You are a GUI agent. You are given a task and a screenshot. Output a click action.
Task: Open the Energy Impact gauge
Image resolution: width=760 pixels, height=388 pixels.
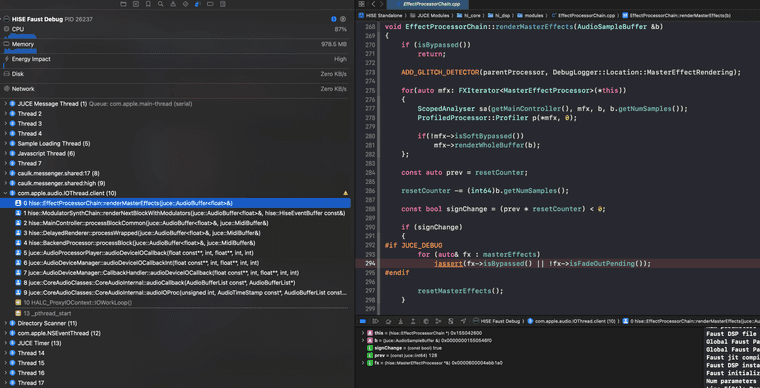point(175,62)
